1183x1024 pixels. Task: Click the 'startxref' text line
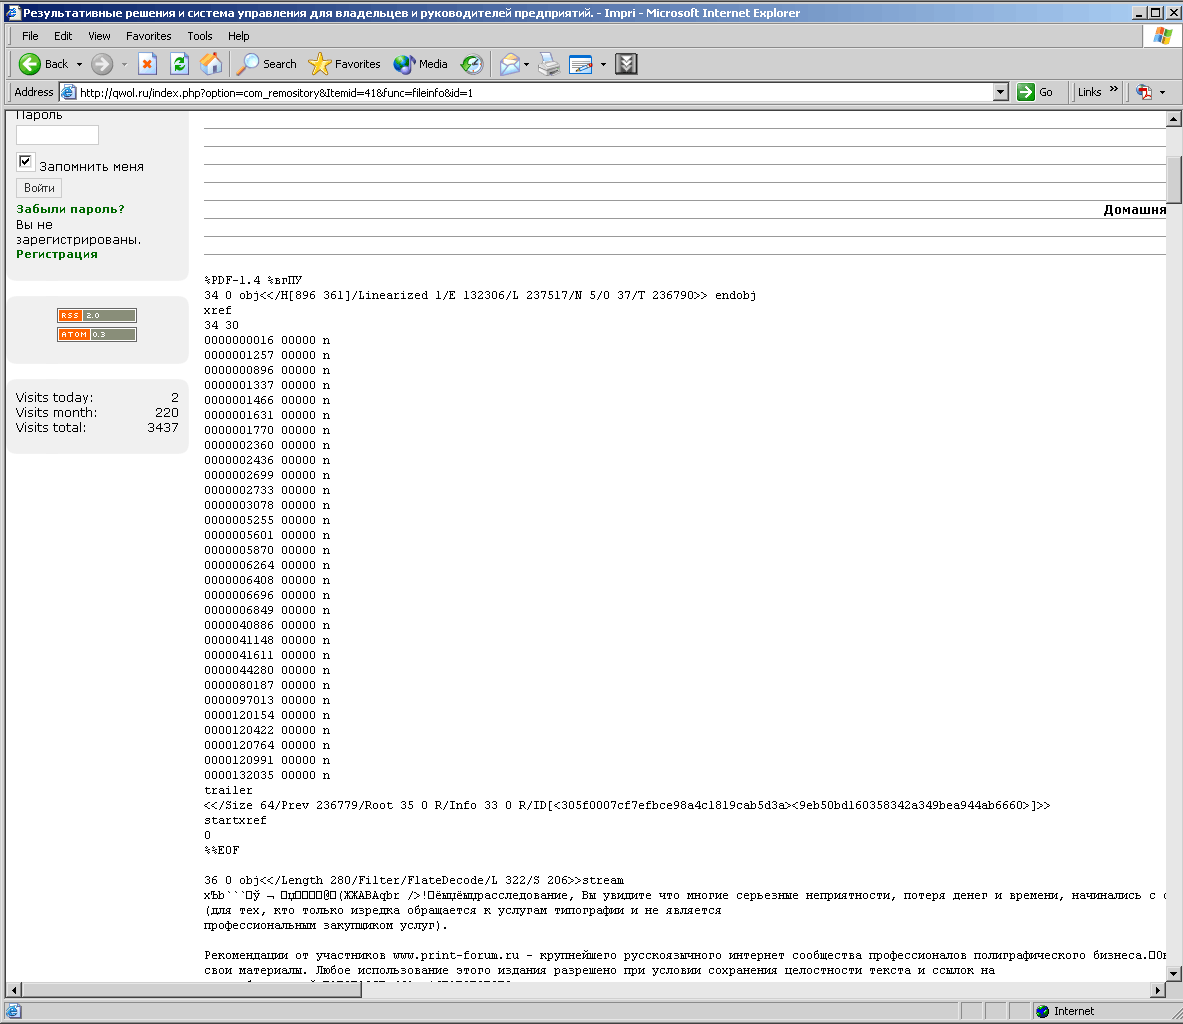coord(235,820)
